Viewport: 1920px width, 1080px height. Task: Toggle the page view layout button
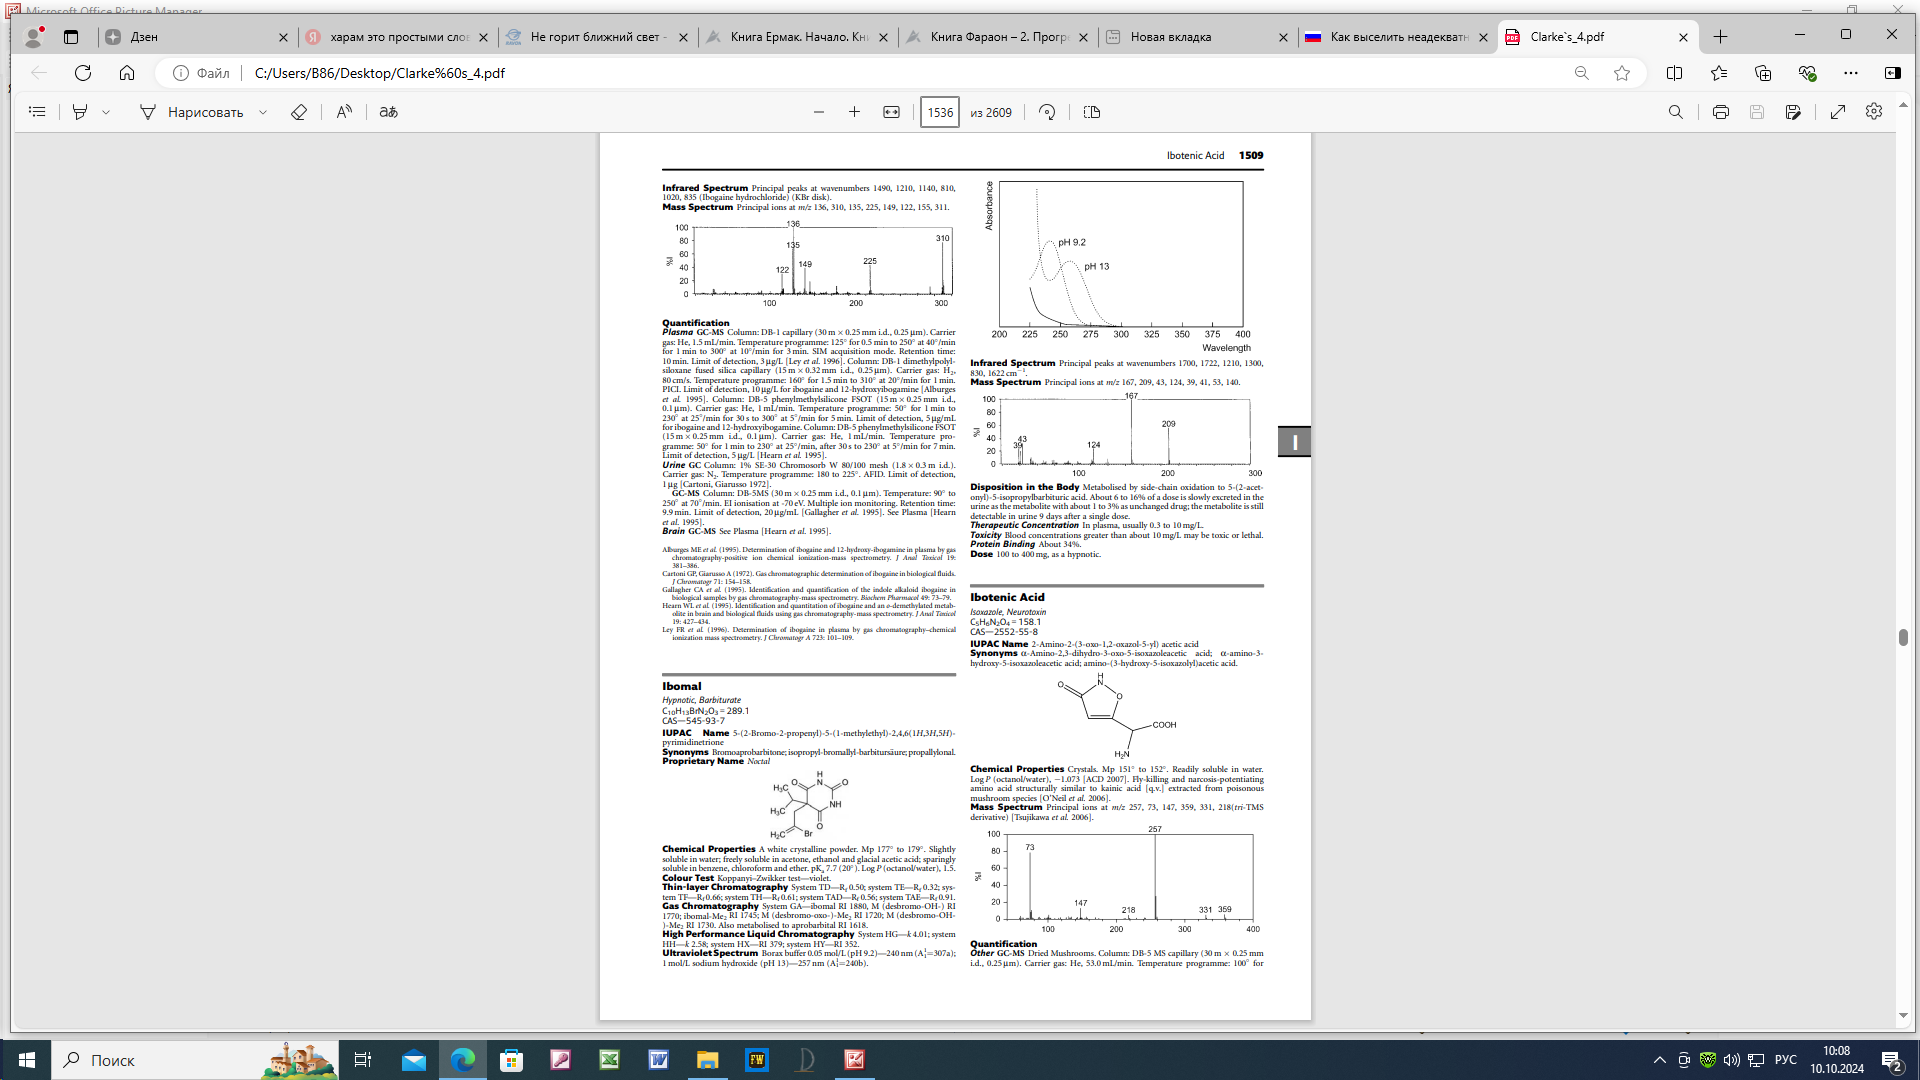[x=1092, y=112]
